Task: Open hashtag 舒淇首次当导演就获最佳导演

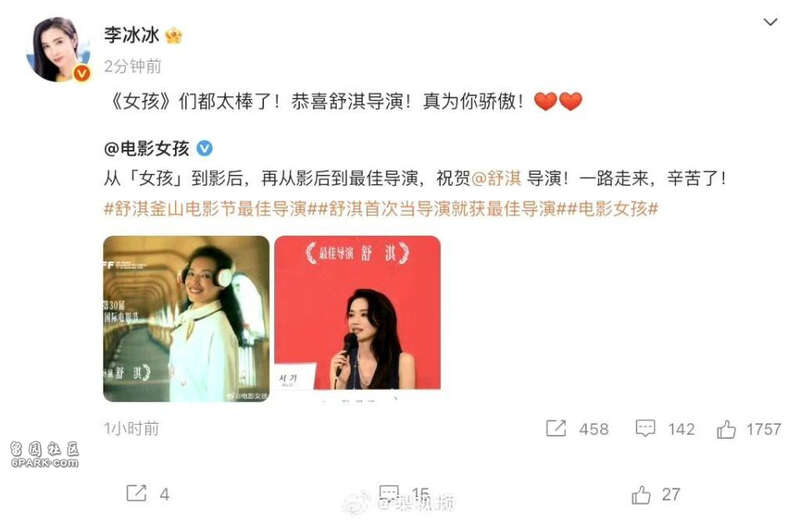Action: pyautogui.click(x=438, y=209)
